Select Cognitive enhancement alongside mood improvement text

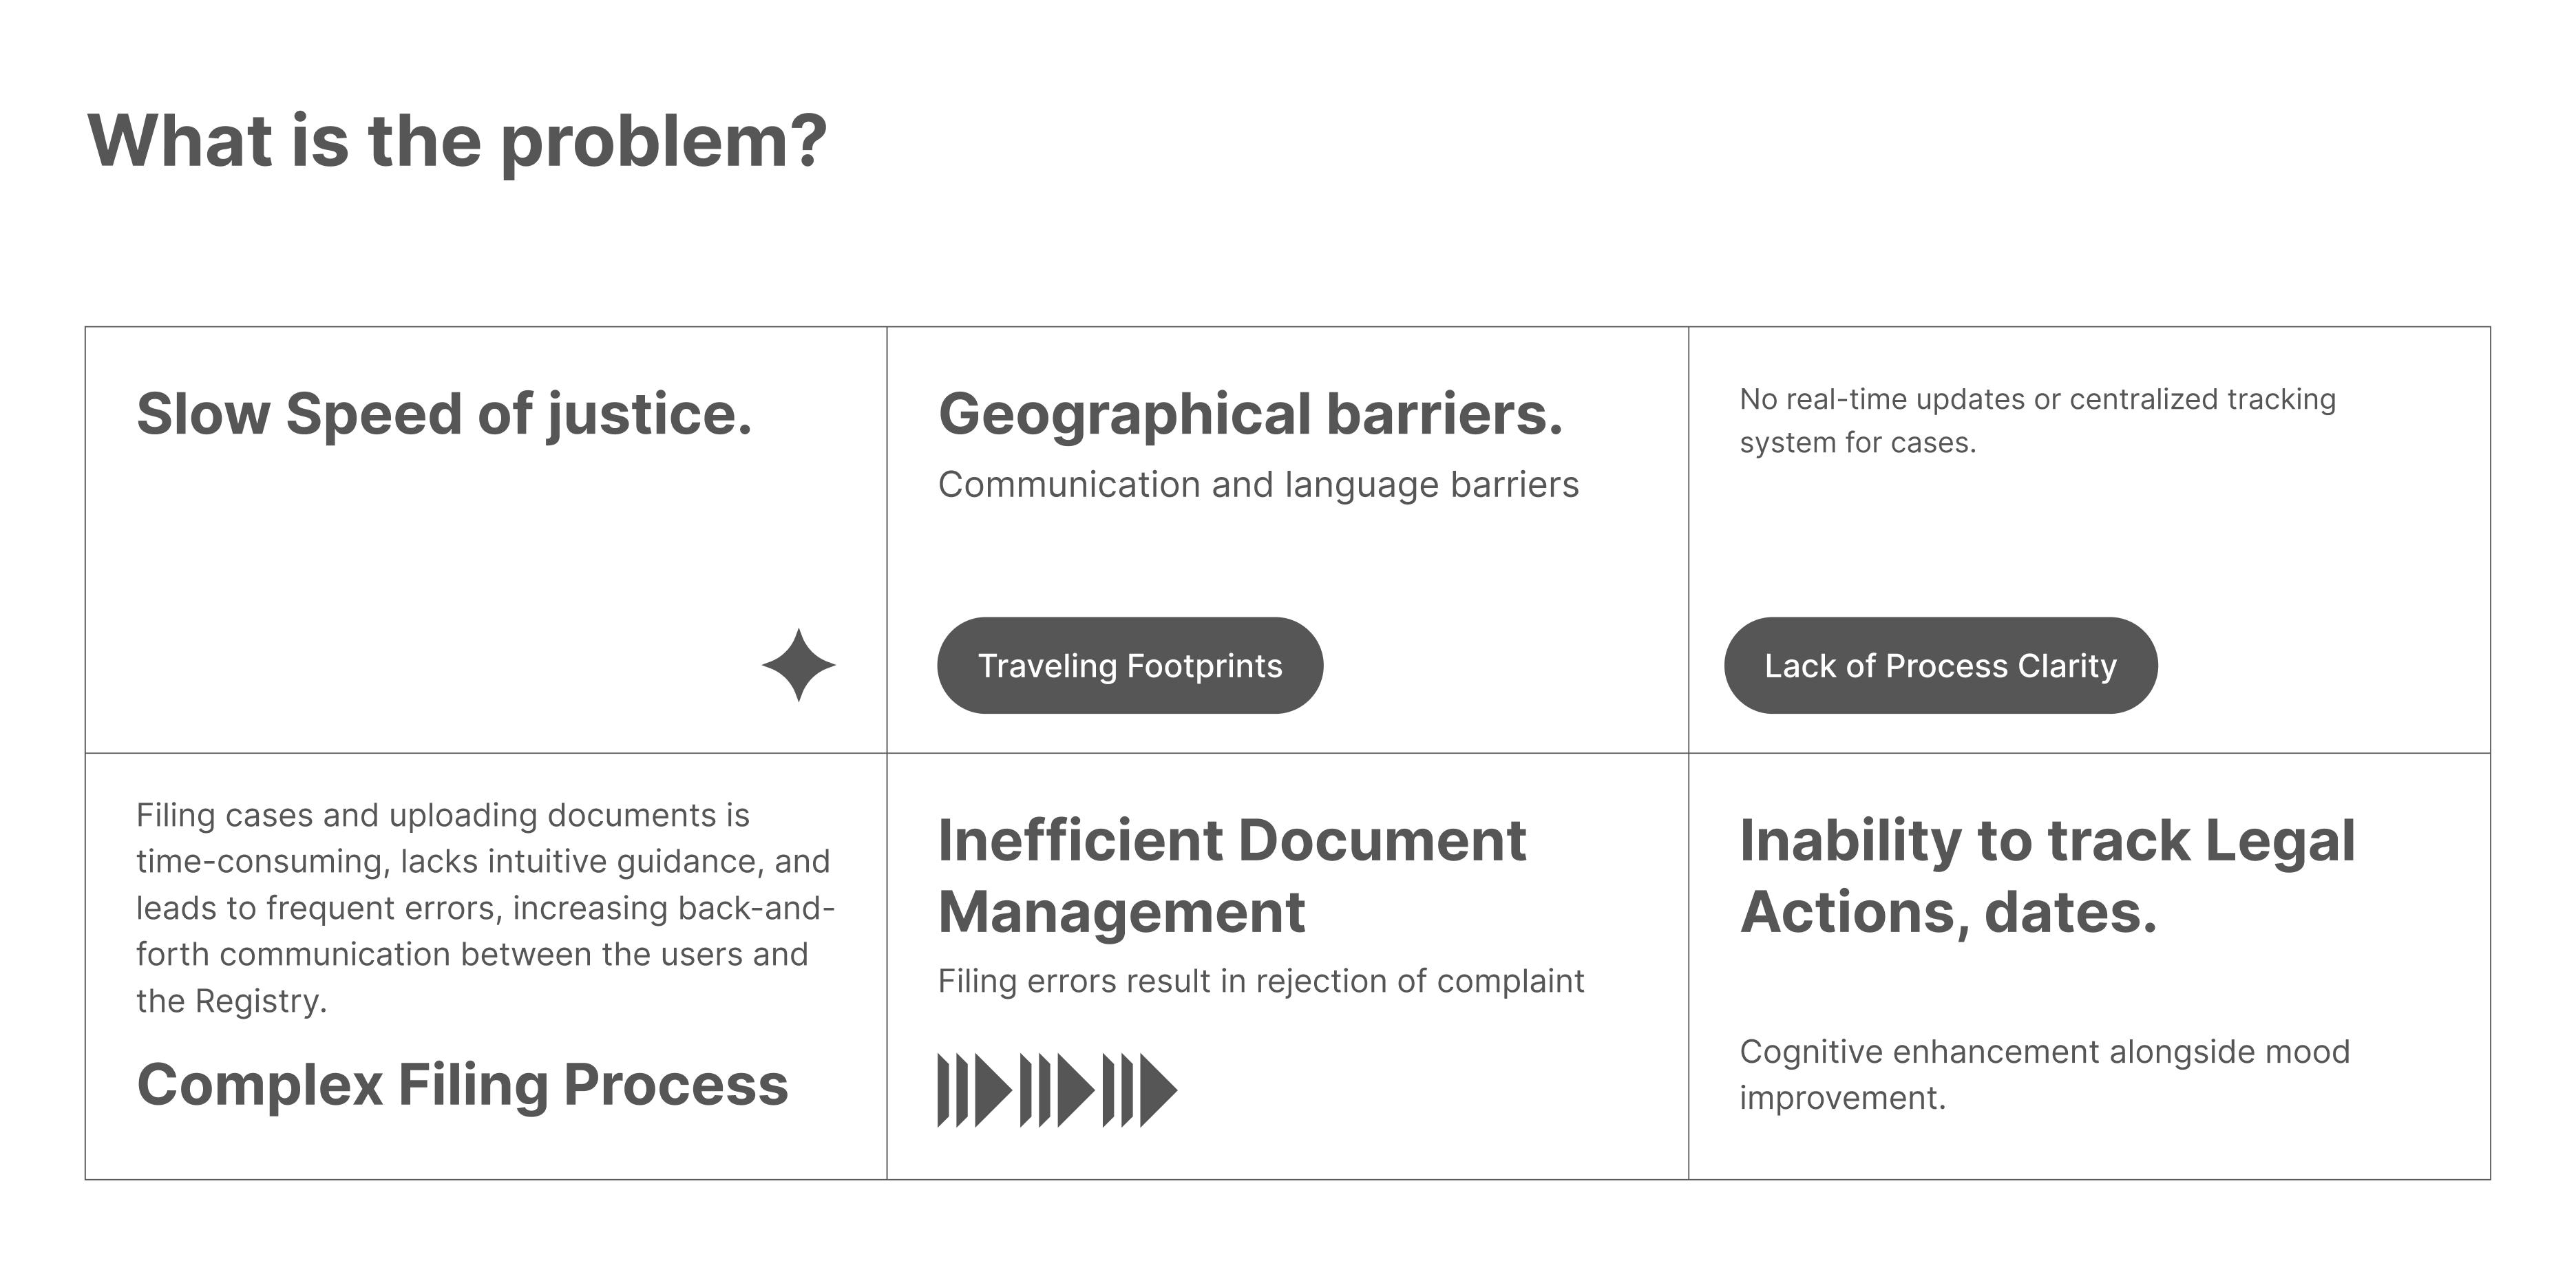pyautogui.click(x=2044, y=1074)
